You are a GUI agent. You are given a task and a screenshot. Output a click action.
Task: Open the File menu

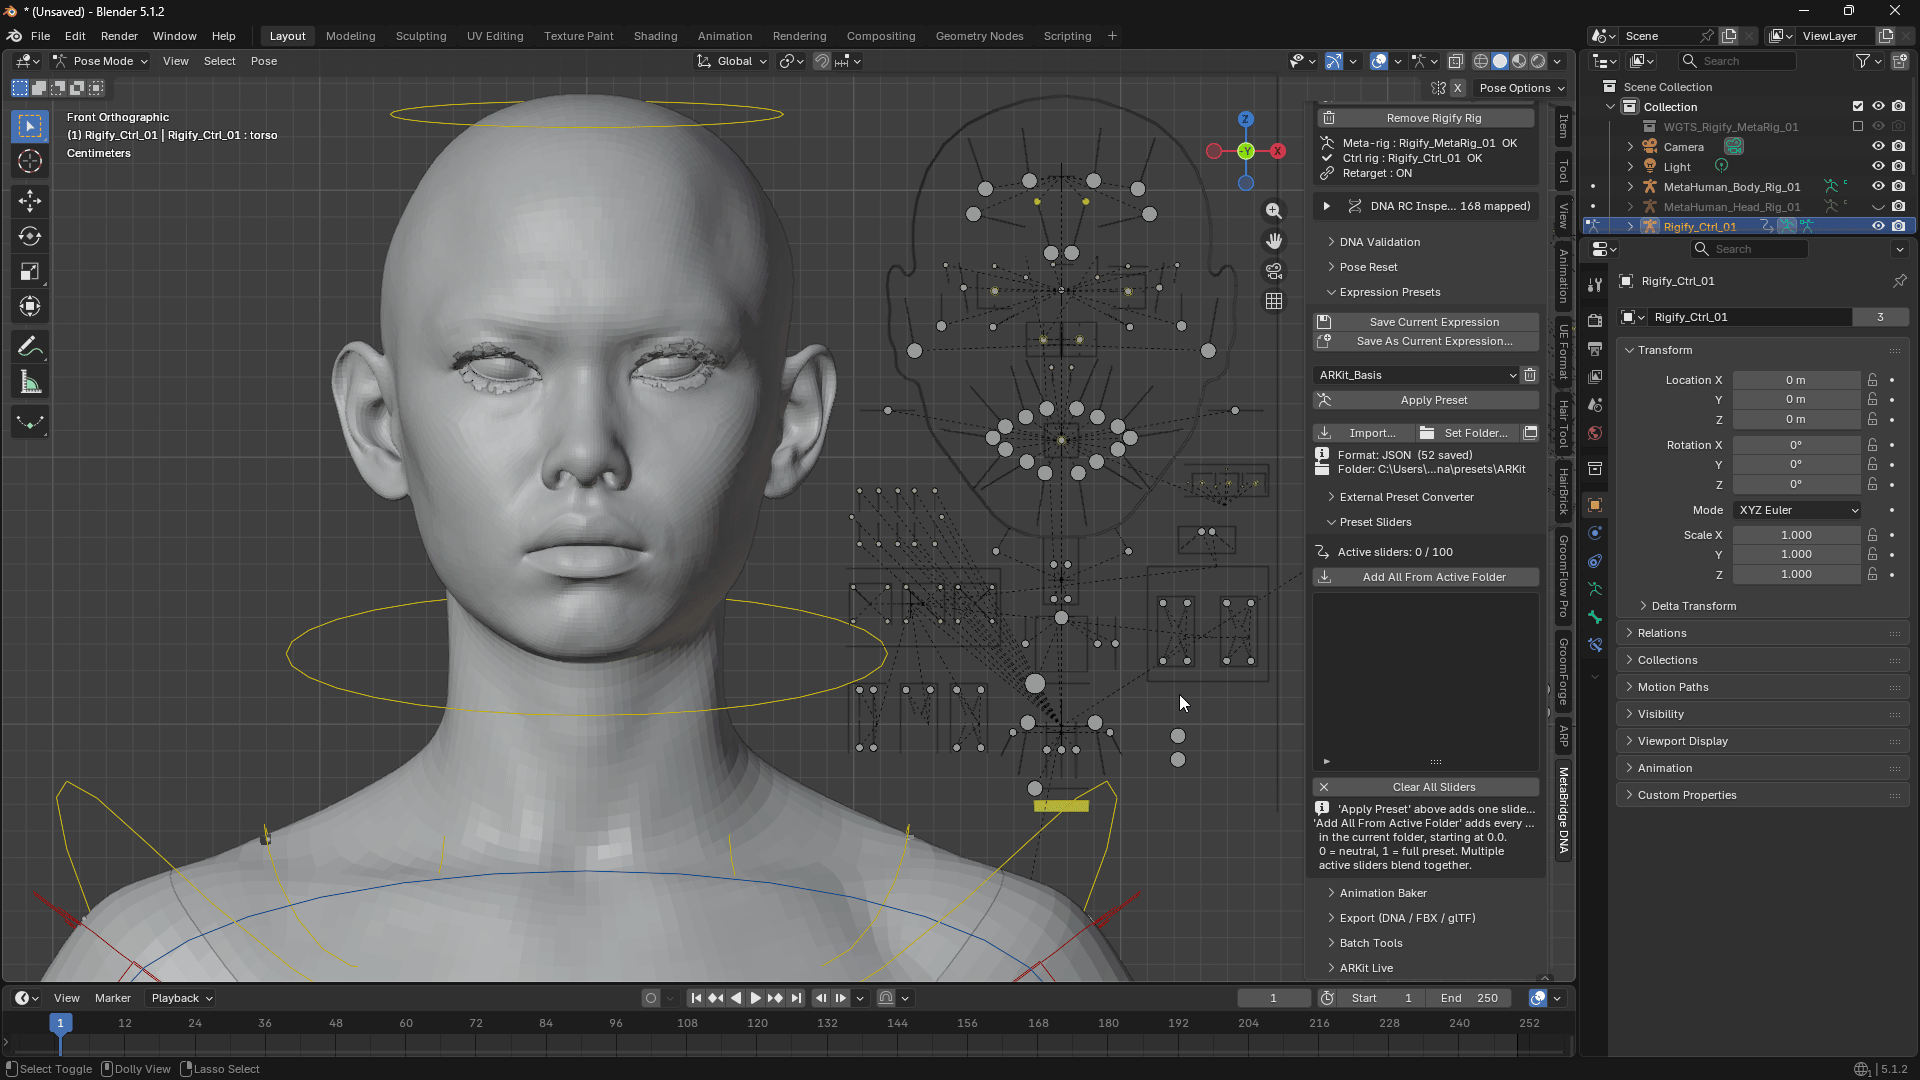point(40,36)
